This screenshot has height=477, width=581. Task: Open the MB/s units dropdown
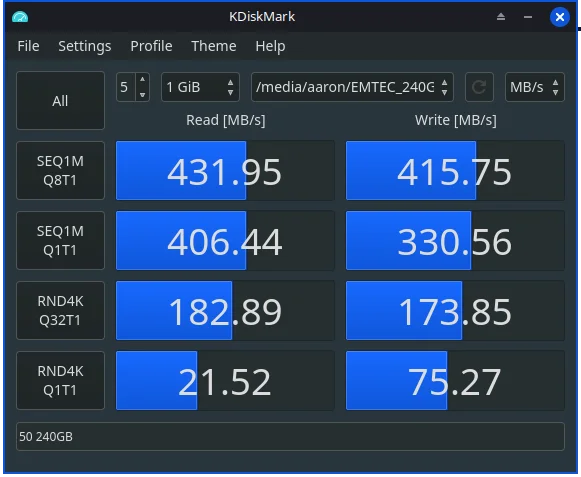point(535,87)
